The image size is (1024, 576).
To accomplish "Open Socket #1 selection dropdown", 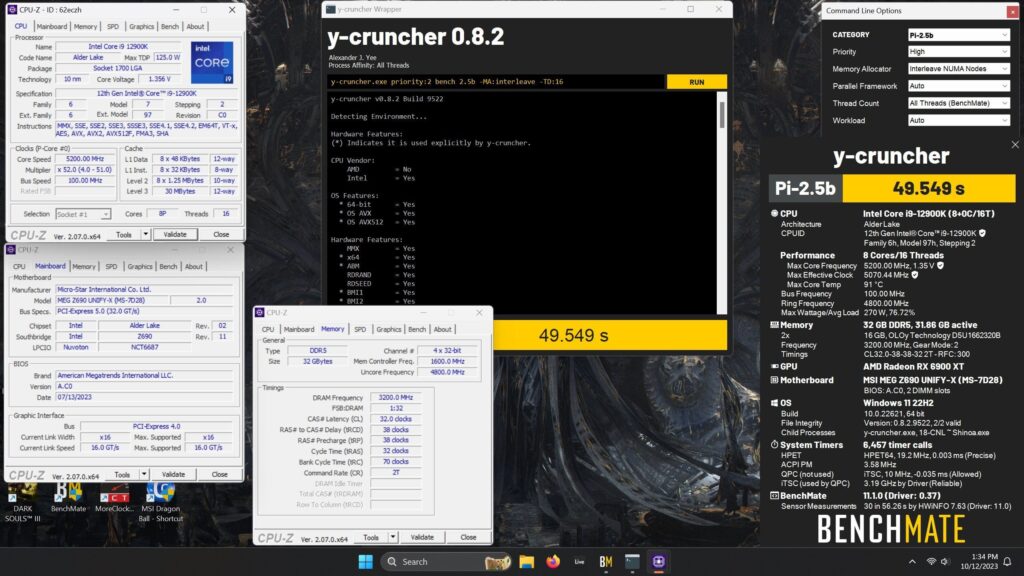I will tap(83, 214).
